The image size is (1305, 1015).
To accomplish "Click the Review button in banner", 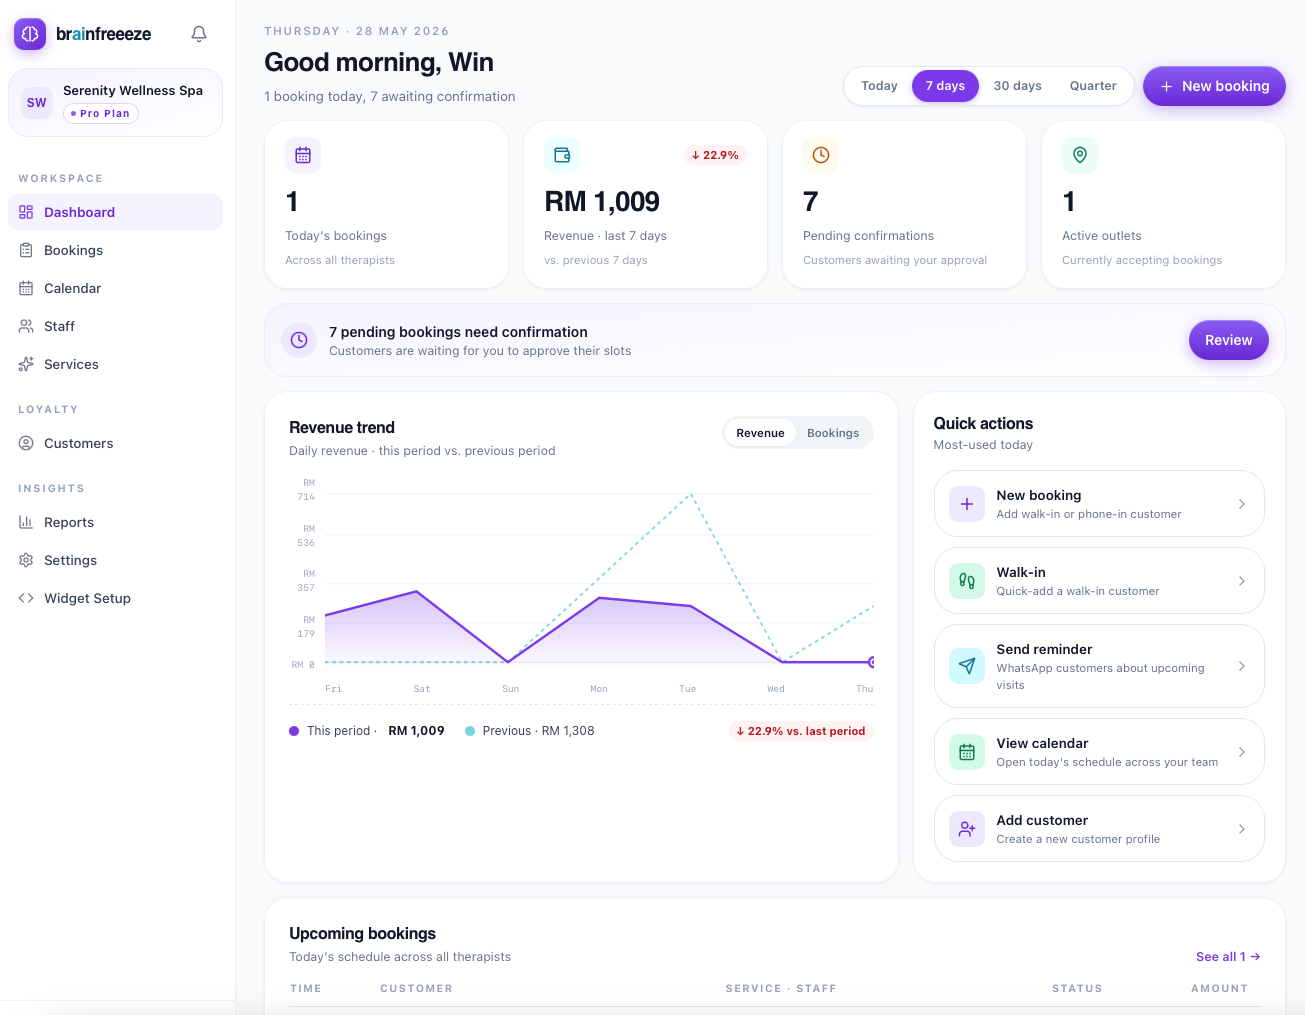I will point(1228,340).
